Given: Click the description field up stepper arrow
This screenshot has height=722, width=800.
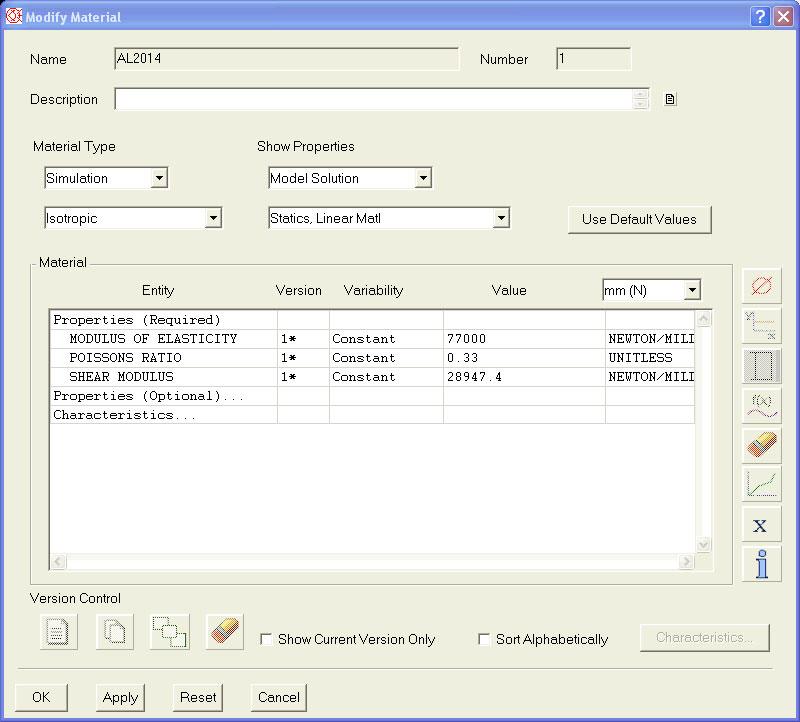Looking at the screenshot, I should [x=640, y=94].
